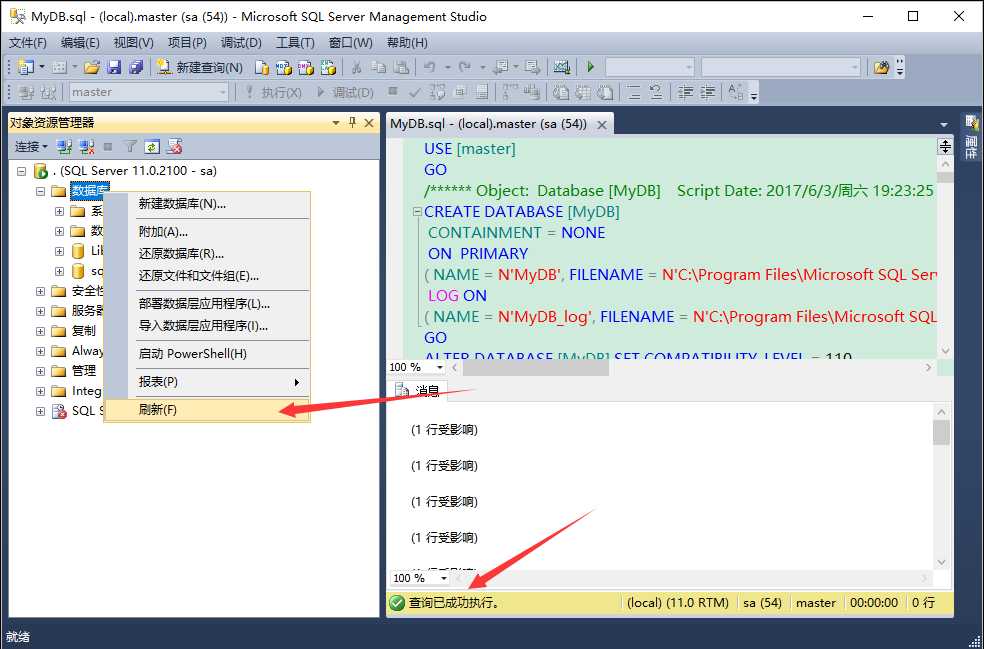Click the editor split-window handle icon

[x=945, y=147]
